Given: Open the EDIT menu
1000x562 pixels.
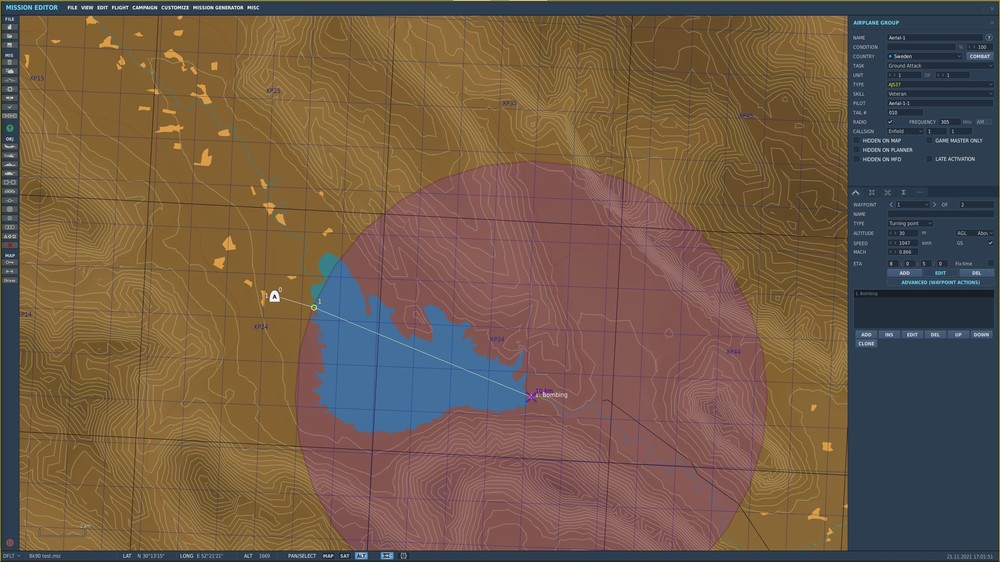Looking at the screenshot, I should [102, 8].
